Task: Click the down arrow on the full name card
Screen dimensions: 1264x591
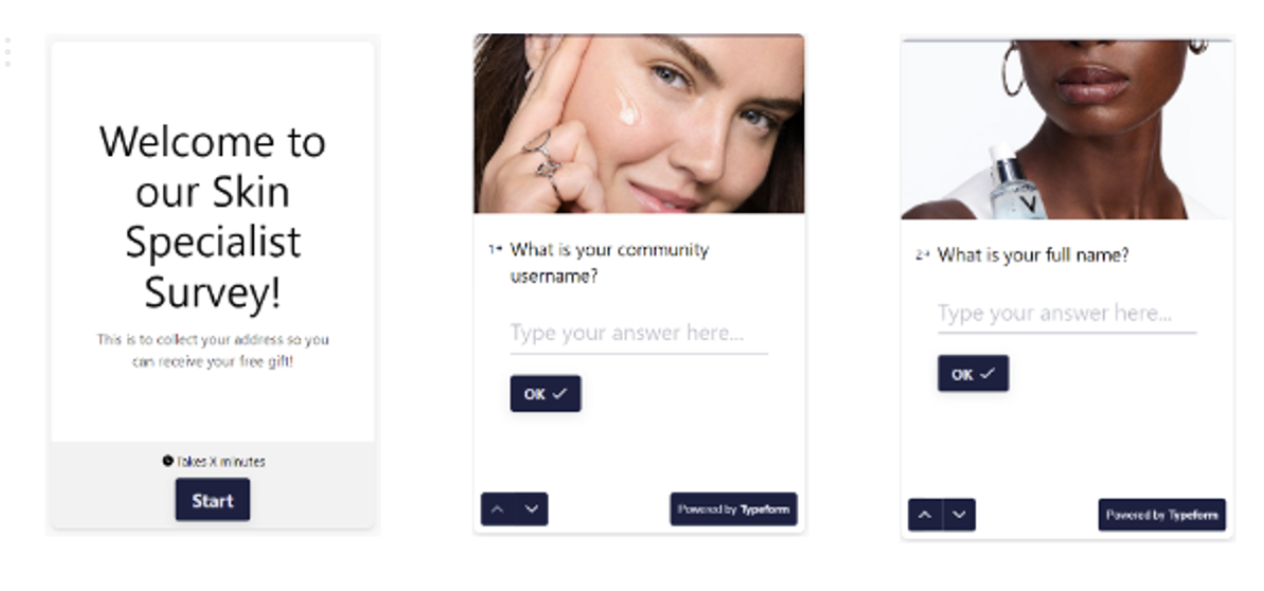Action: tap(959, 515)
